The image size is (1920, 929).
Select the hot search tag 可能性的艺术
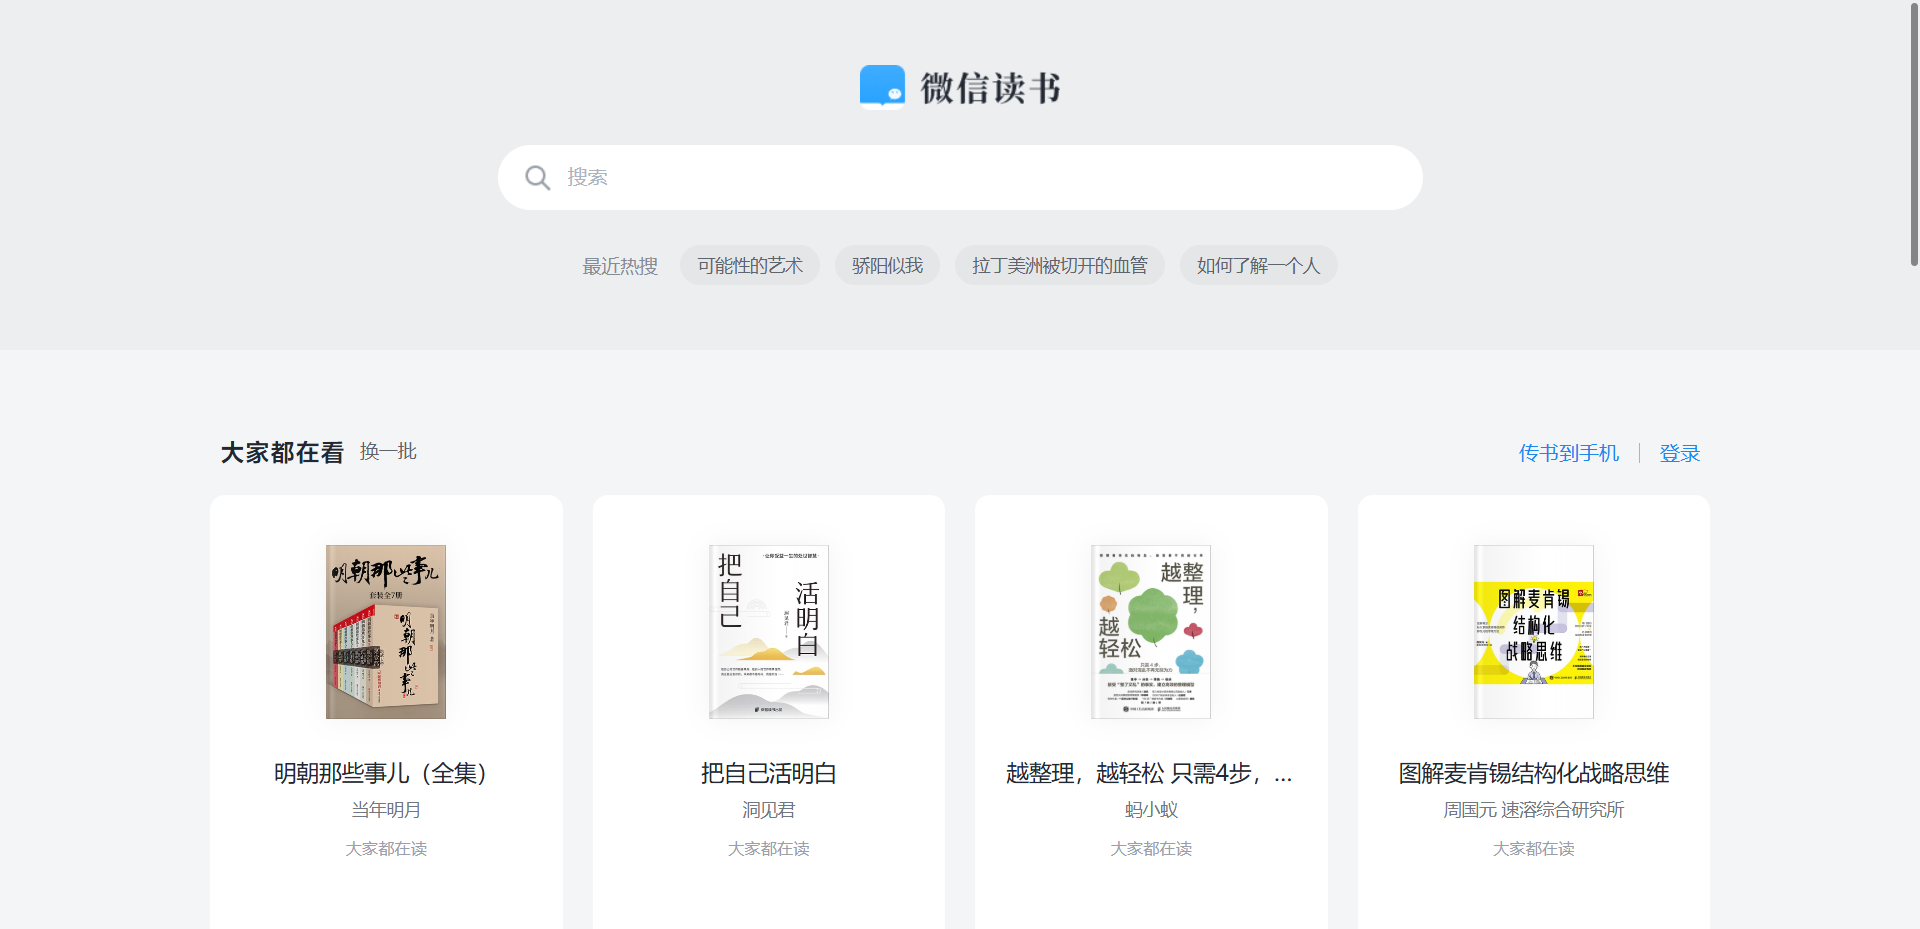pos(749,265)
